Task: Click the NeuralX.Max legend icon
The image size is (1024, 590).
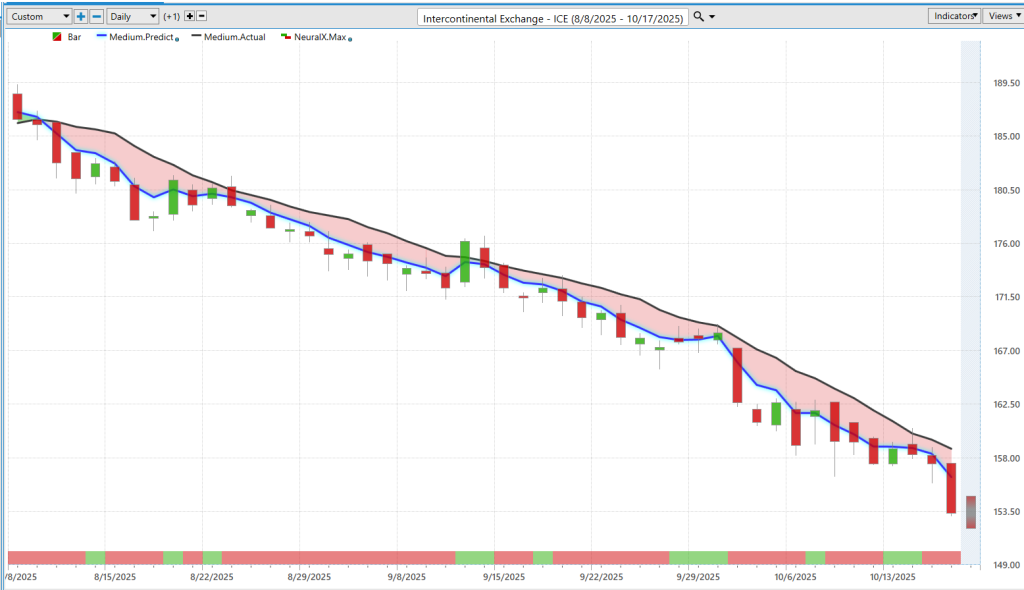Action: [286, 37]
